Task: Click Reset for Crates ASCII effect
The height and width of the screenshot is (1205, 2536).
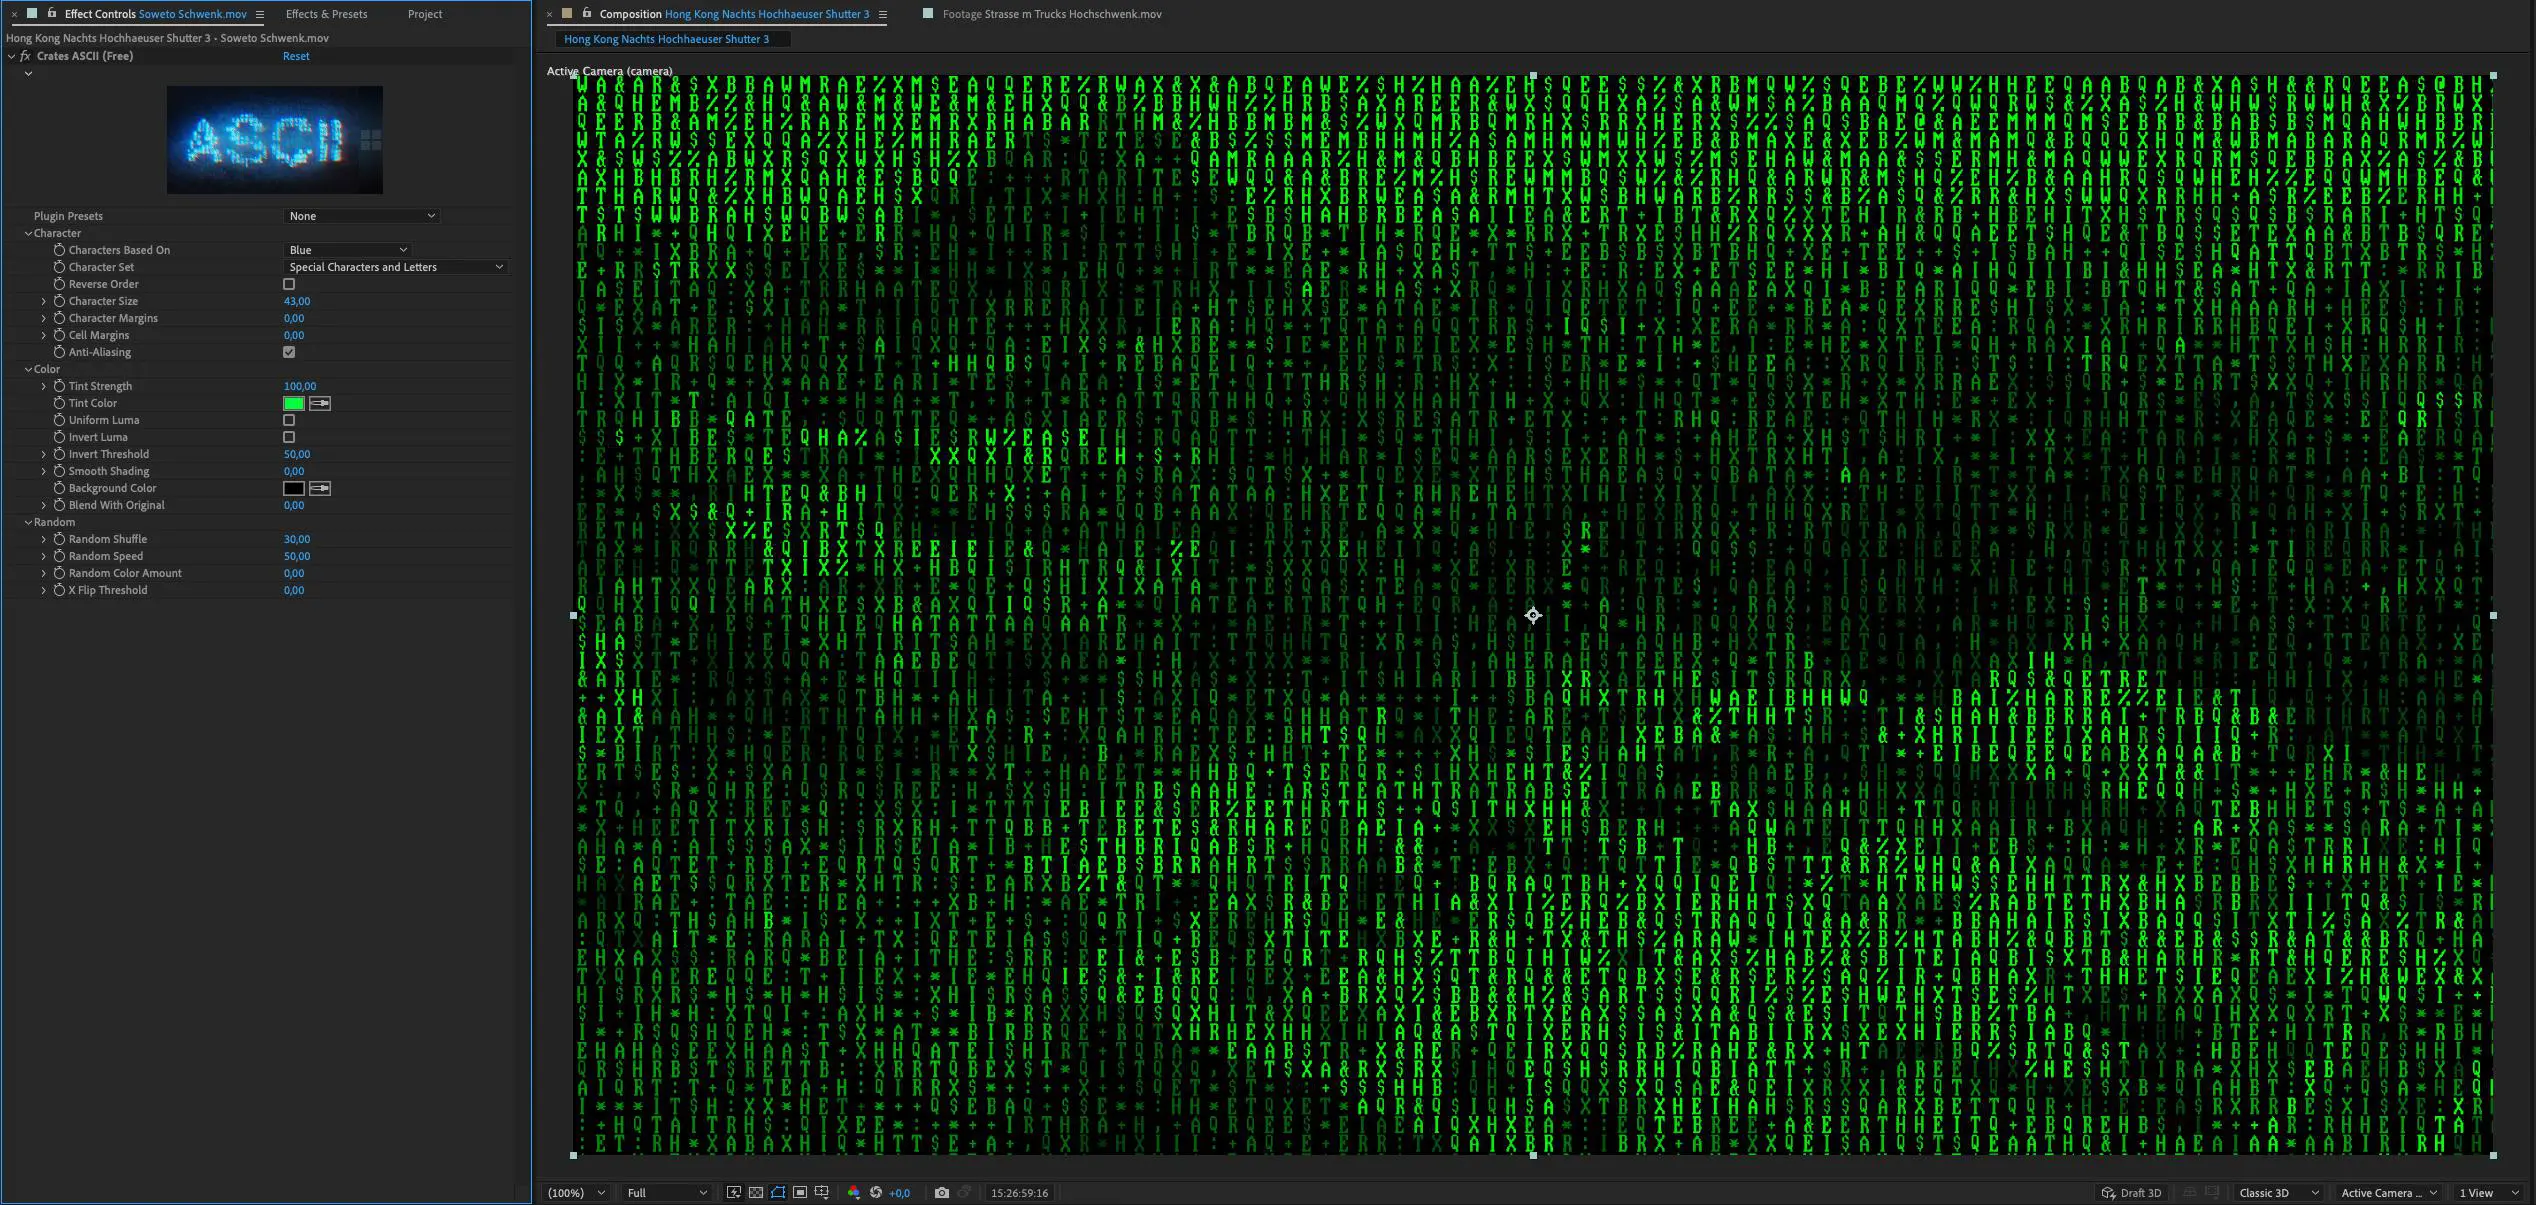Action: point(296,56)
